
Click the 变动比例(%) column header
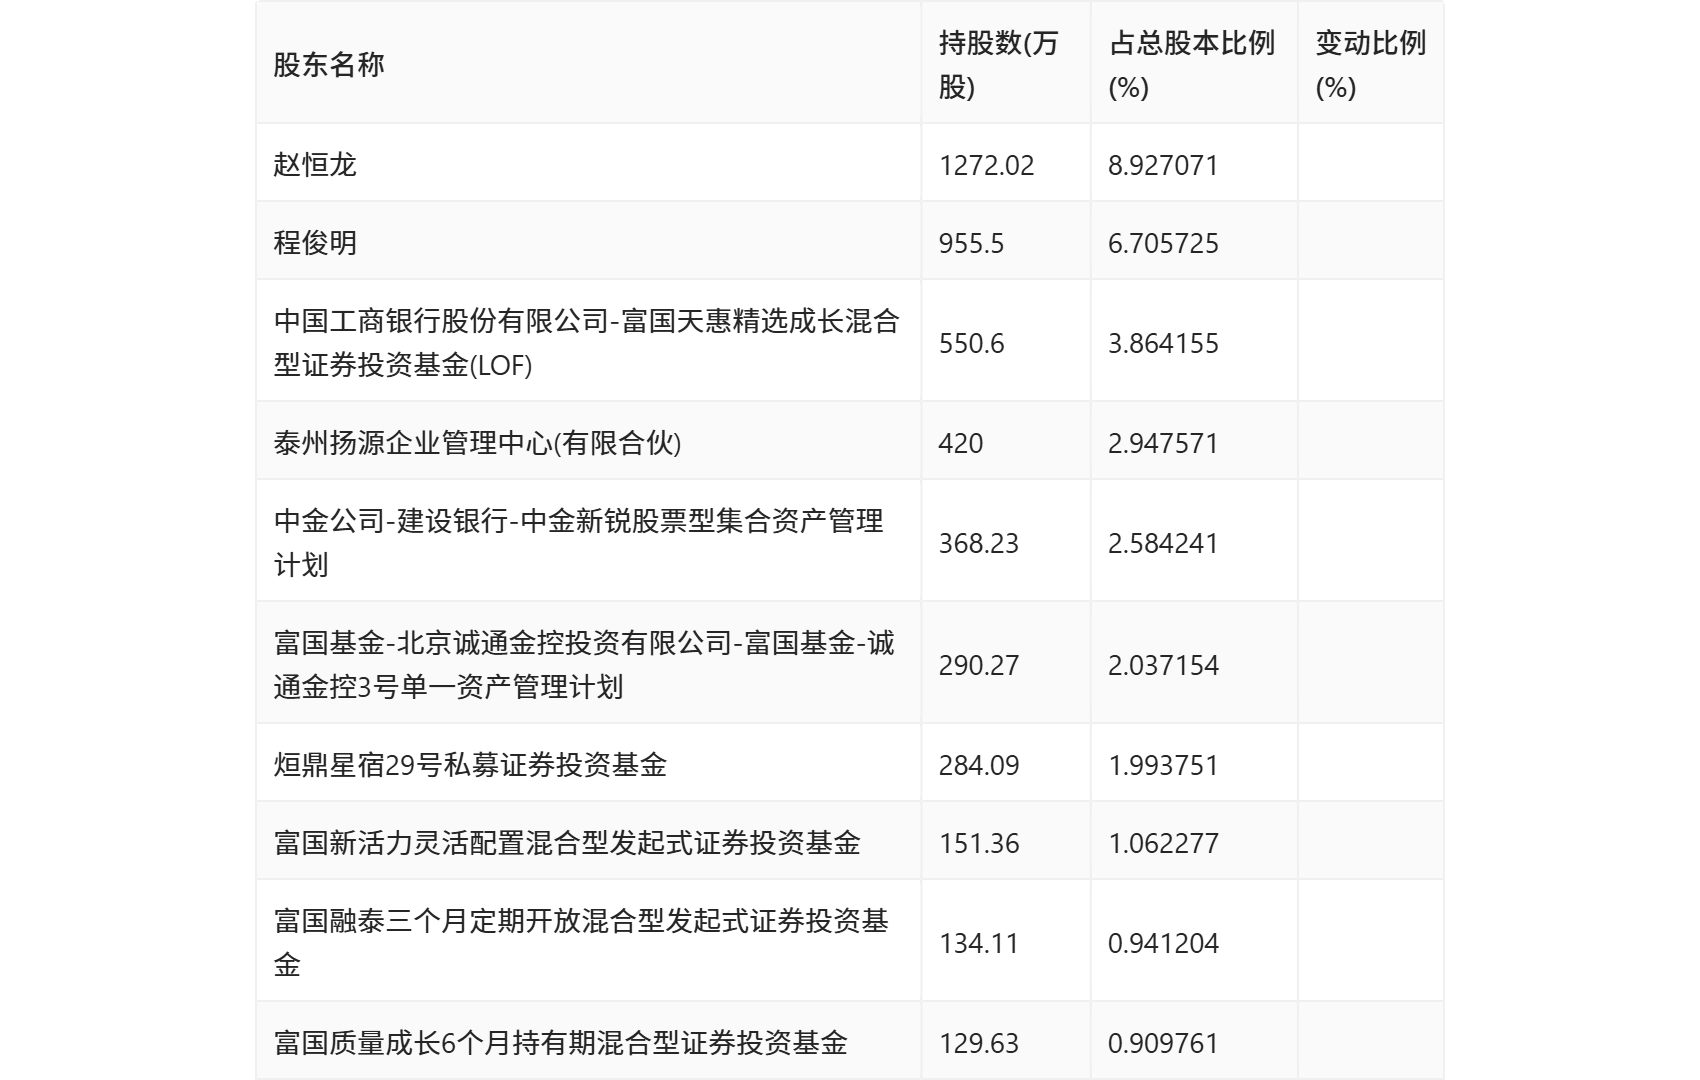tap(1370, 65)
